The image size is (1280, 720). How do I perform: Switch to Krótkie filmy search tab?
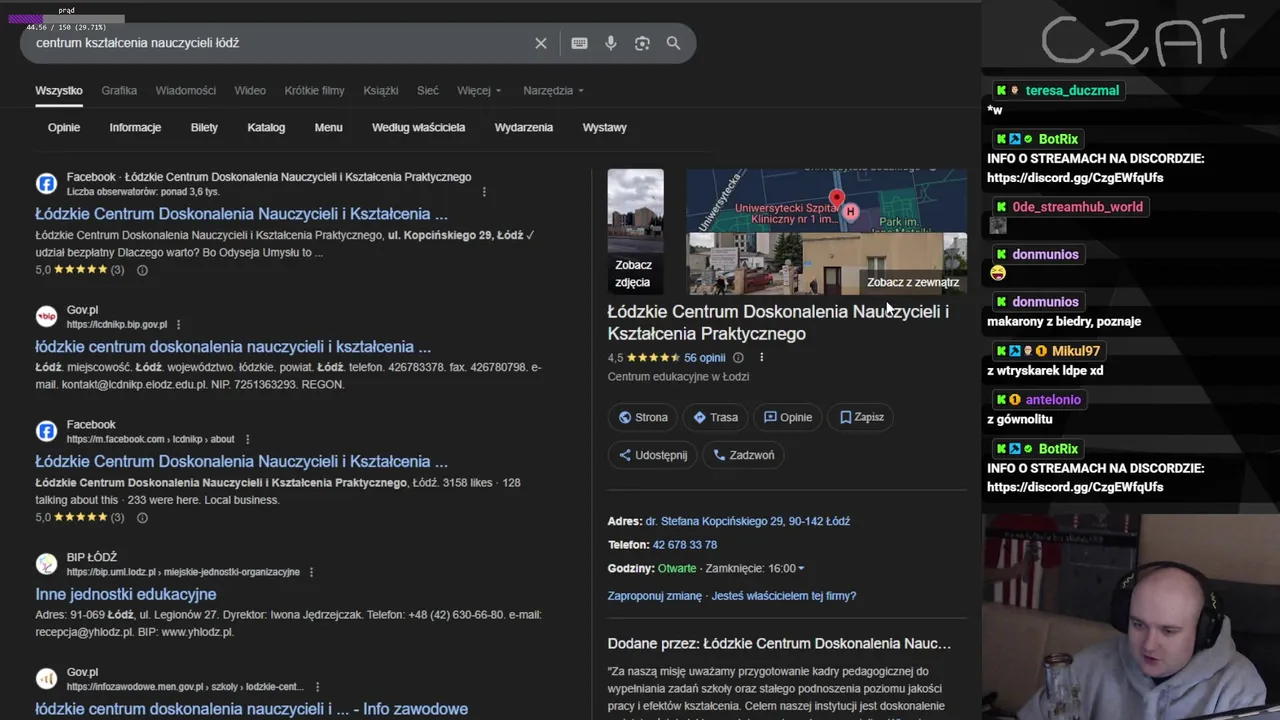314,90
